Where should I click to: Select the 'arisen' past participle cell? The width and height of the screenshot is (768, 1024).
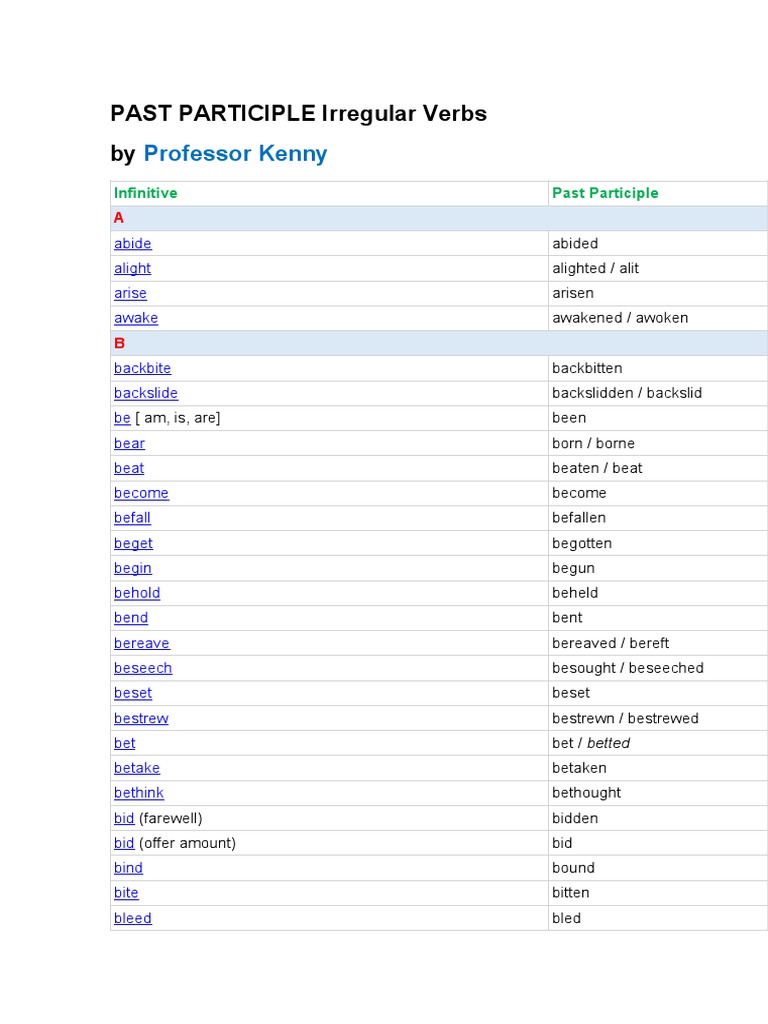[x=658, y=293]
